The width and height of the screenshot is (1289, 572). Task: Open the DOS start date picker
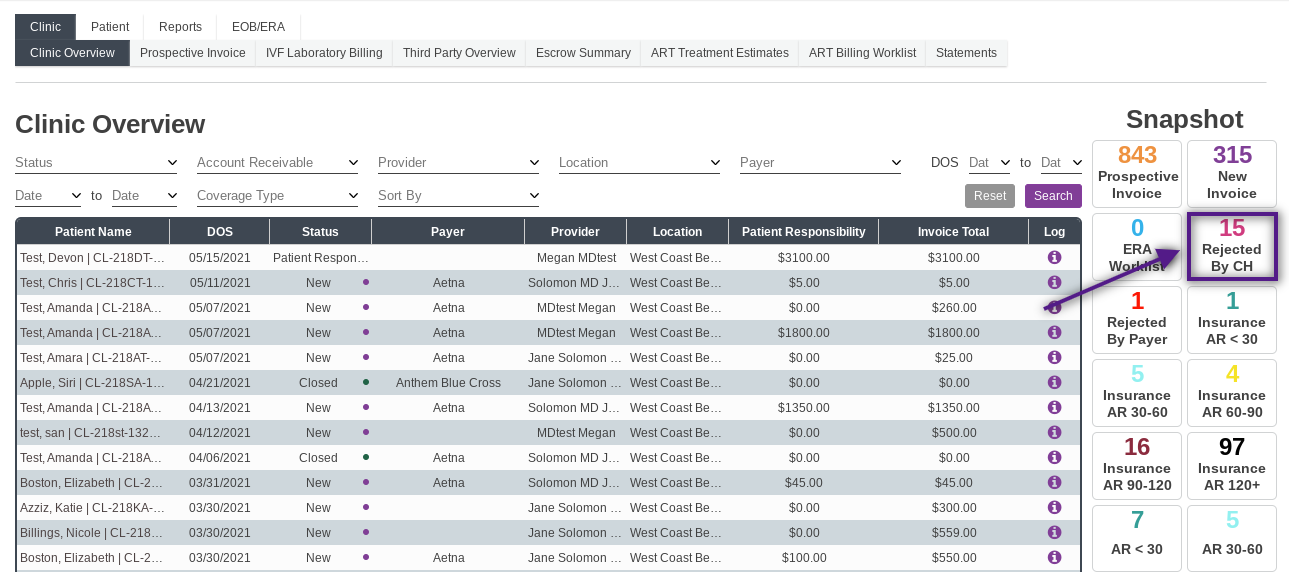click(x=990, y=163)
